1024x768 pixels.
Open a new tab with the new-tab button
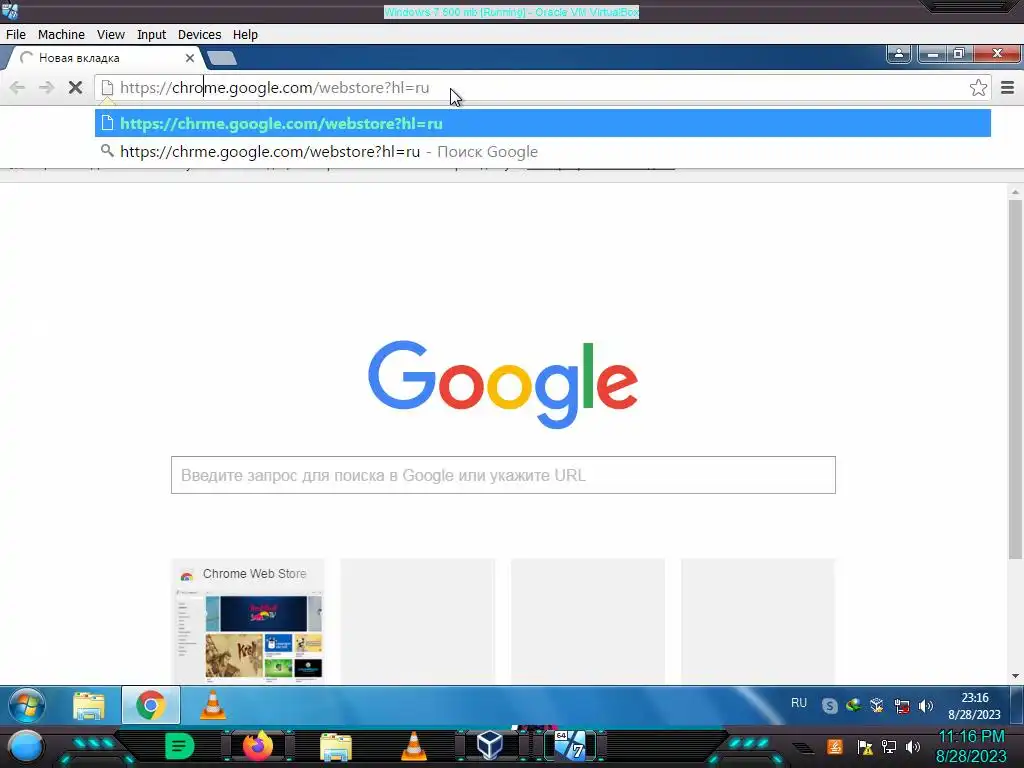[x=222, y=58]
